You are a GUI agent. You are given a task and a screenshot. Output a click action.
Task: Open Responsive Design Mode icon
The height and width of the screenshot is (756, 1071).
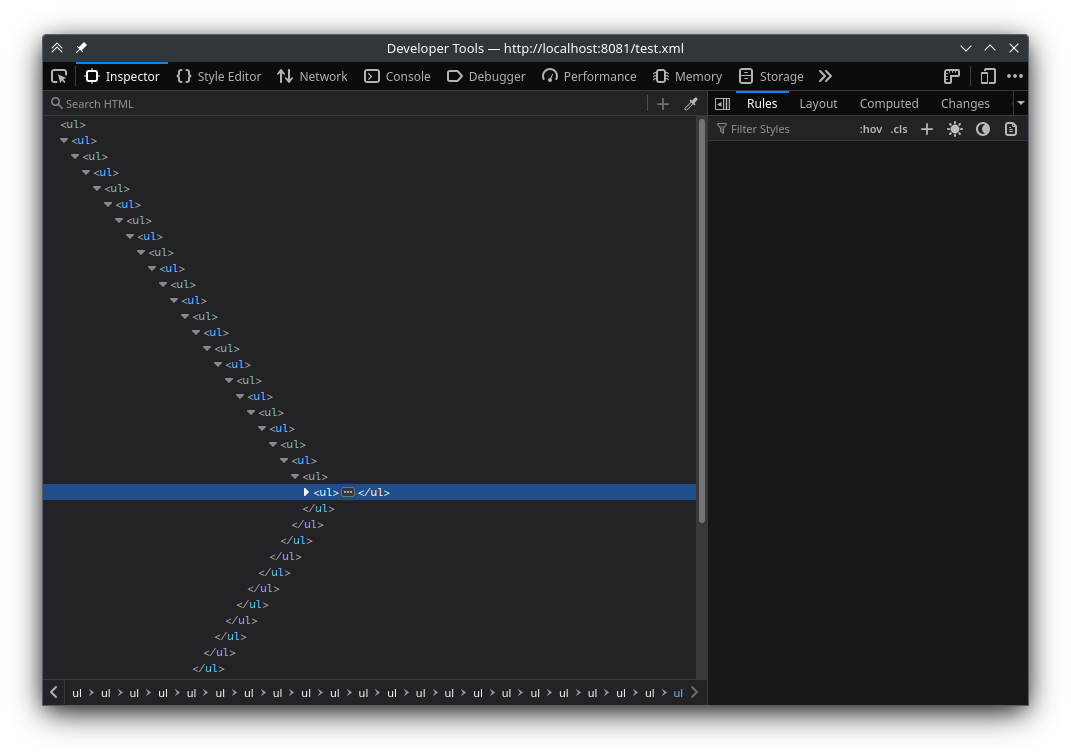987,76
